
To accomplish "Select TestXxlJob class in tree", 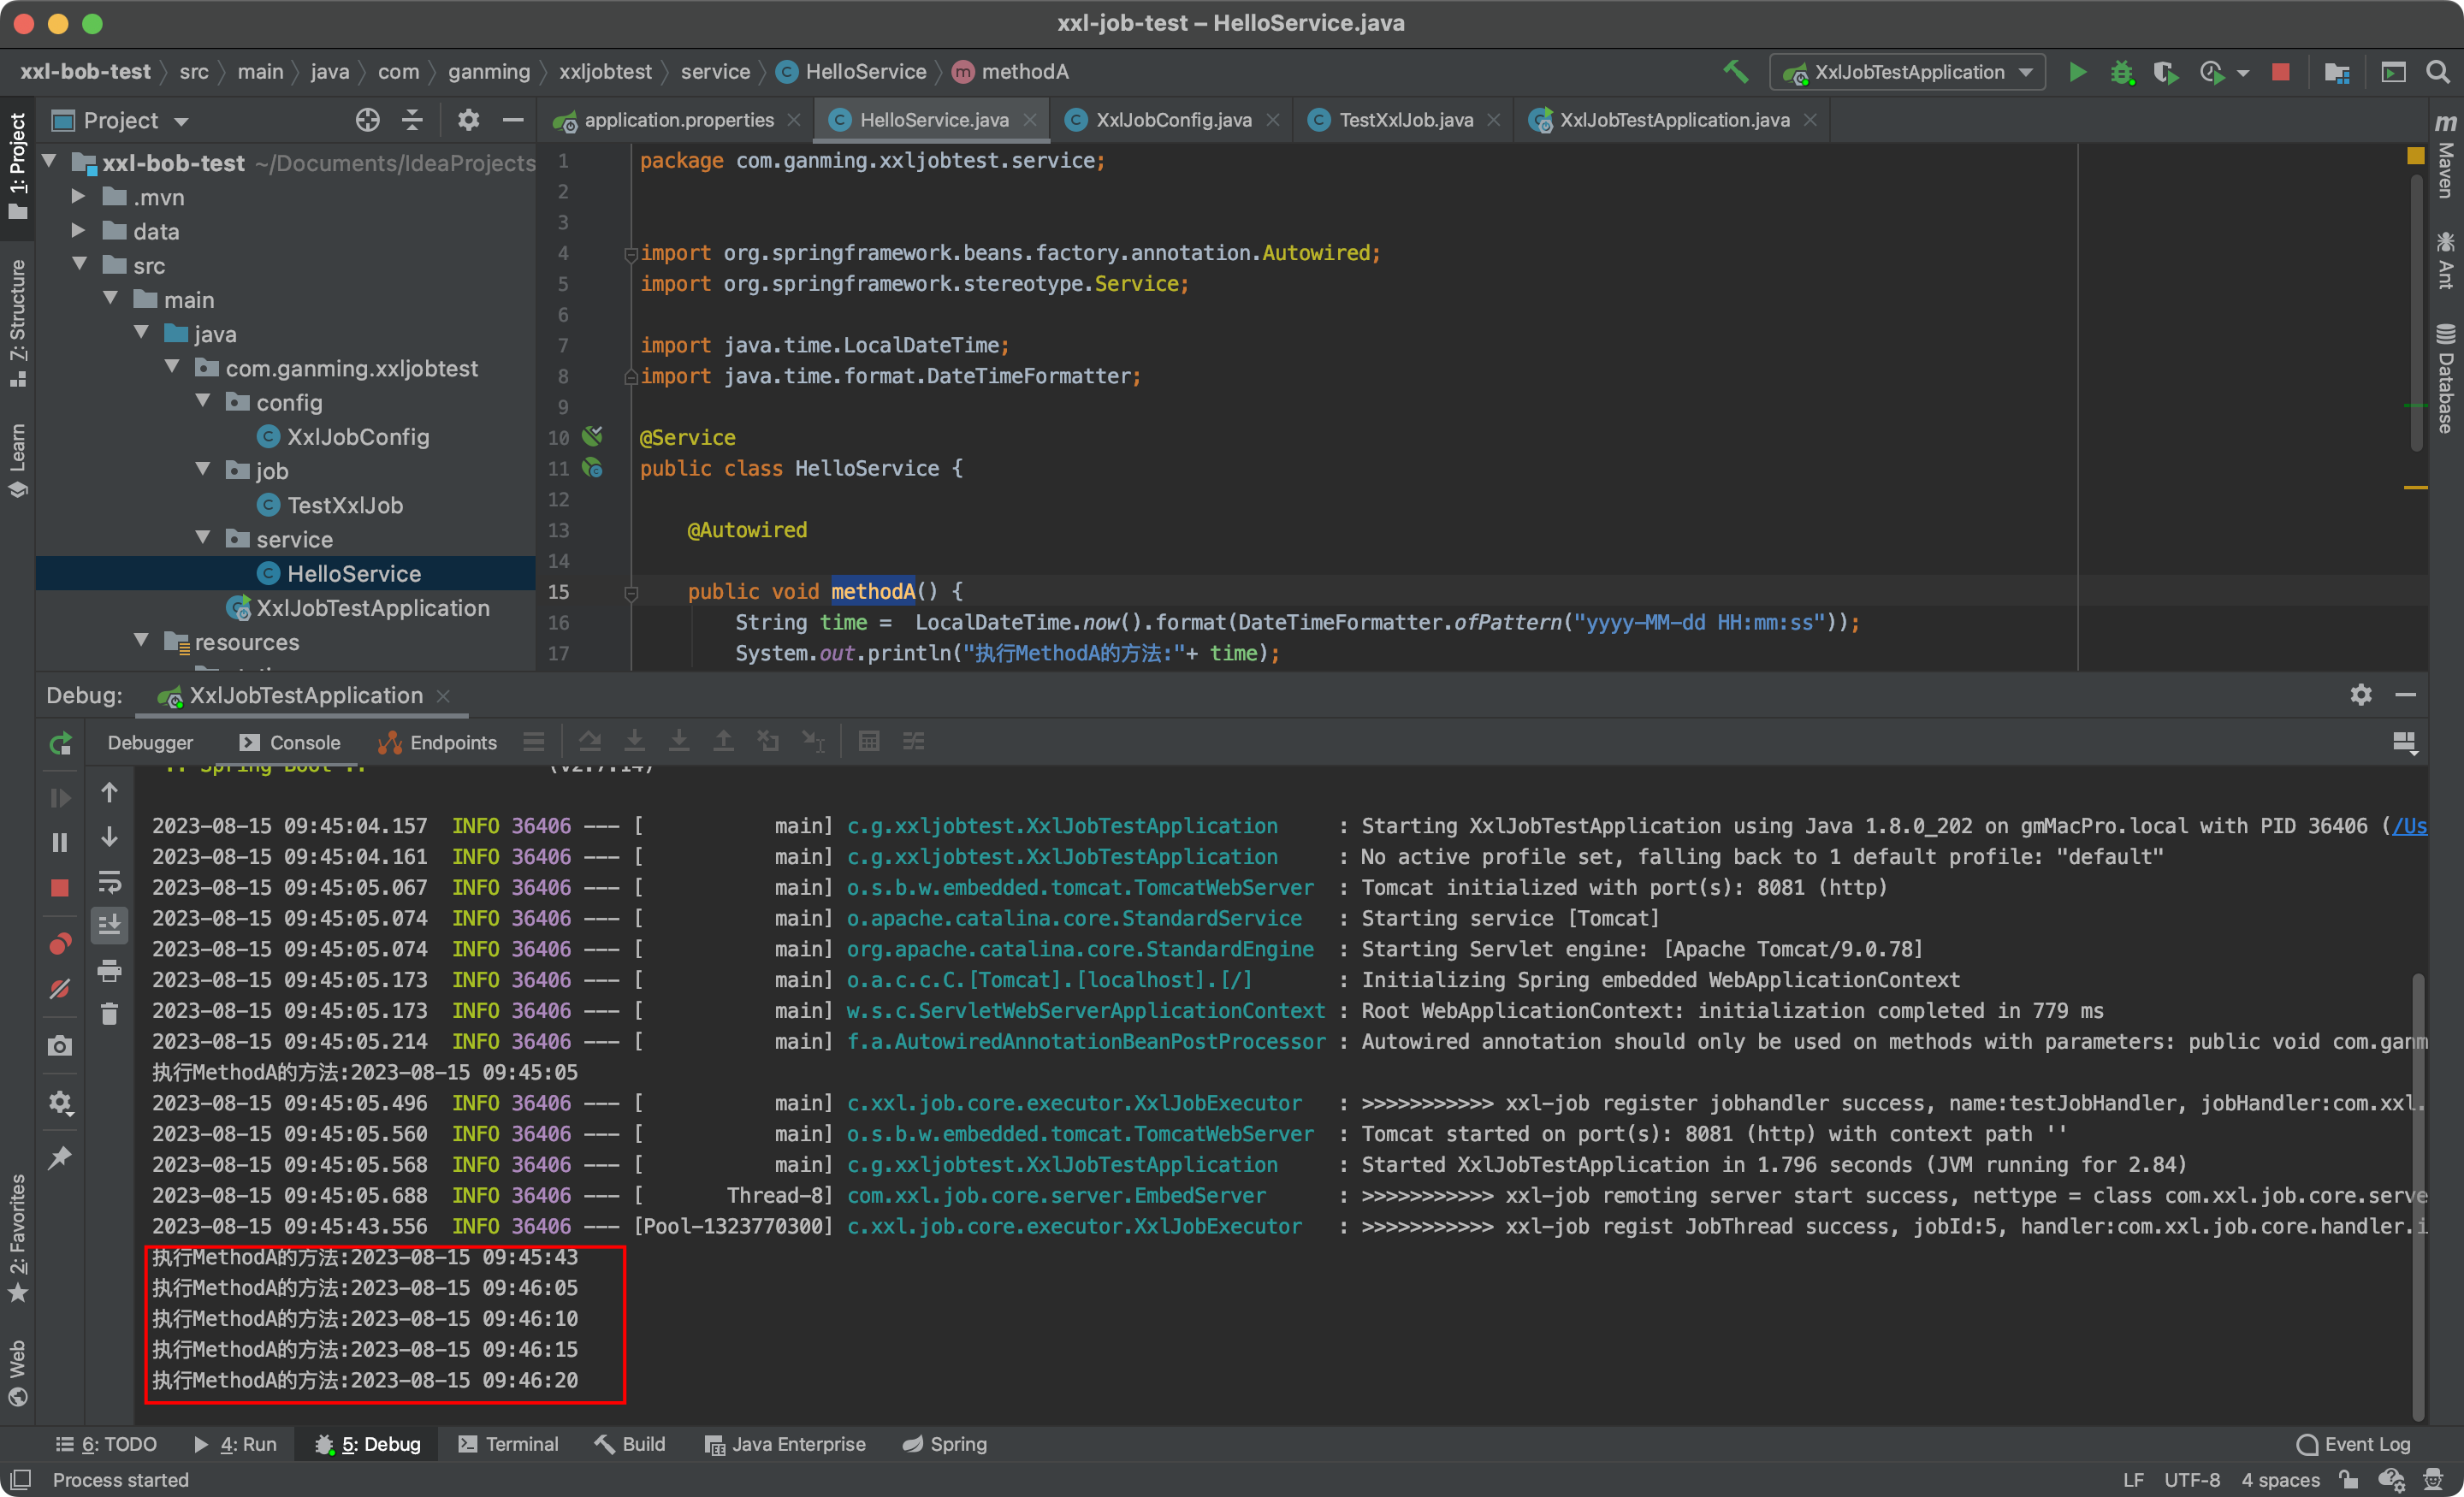I will pos(345,505).
